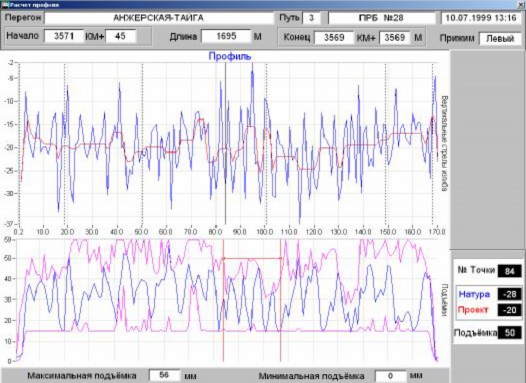Click the black vertical cursor line in profile chart

(225, 144)
